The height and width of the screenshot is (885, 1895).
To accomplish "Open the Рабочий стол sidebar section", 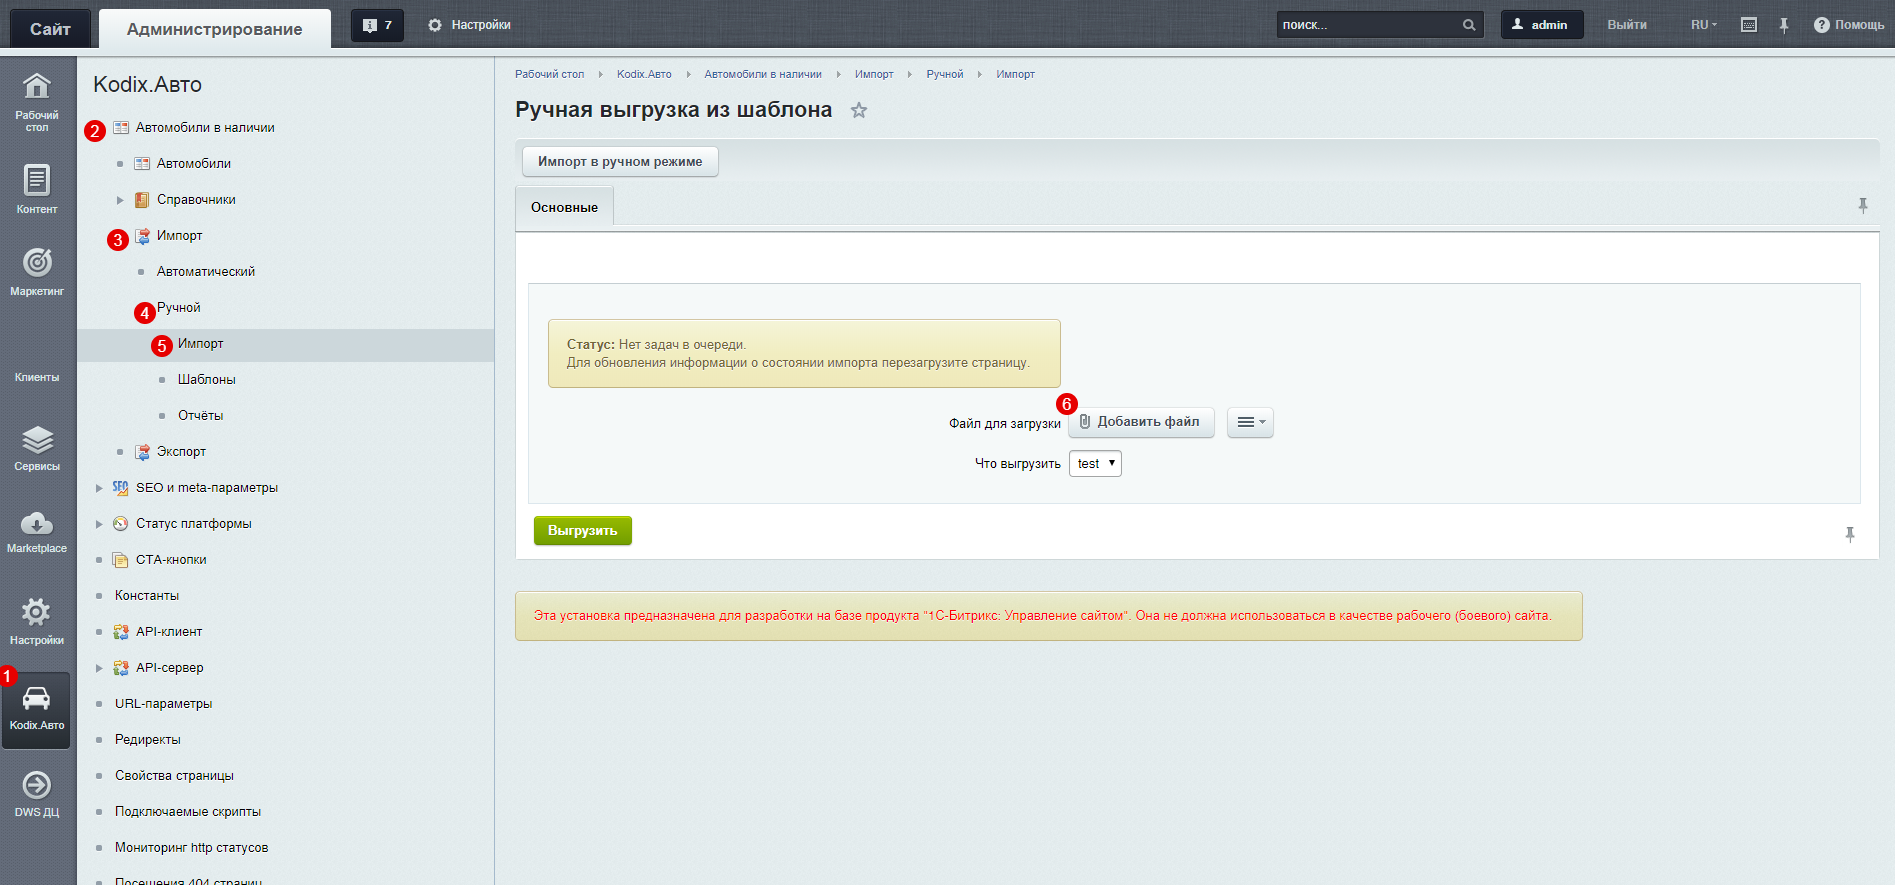I will coord(37,103).
